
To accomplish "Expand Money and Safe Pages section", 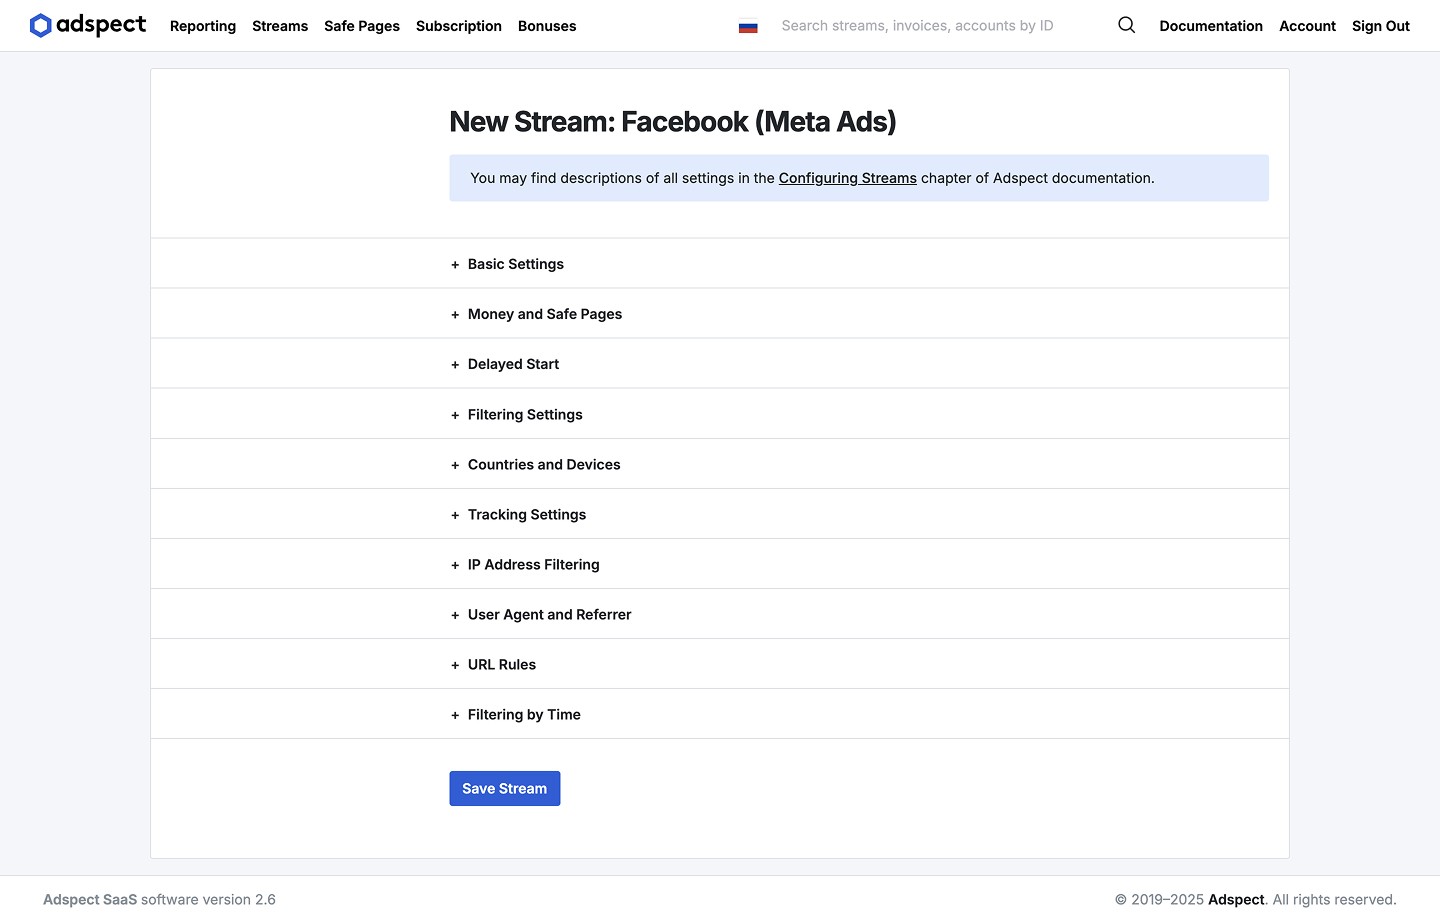I will tap(544, 314).
